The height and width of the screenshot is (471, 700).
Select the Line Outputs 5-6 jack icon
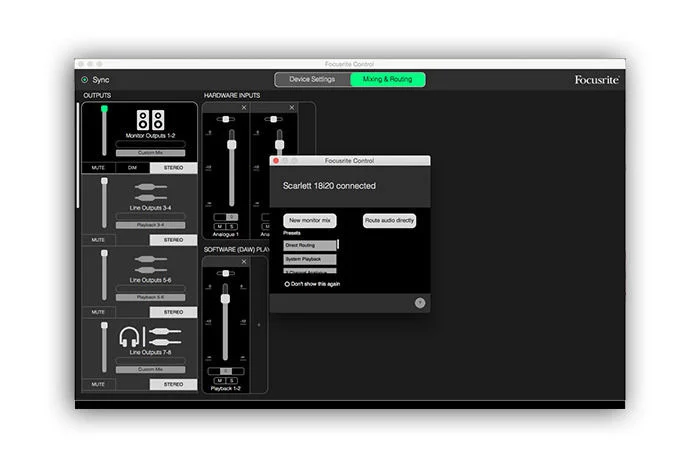tap(150, 264)
